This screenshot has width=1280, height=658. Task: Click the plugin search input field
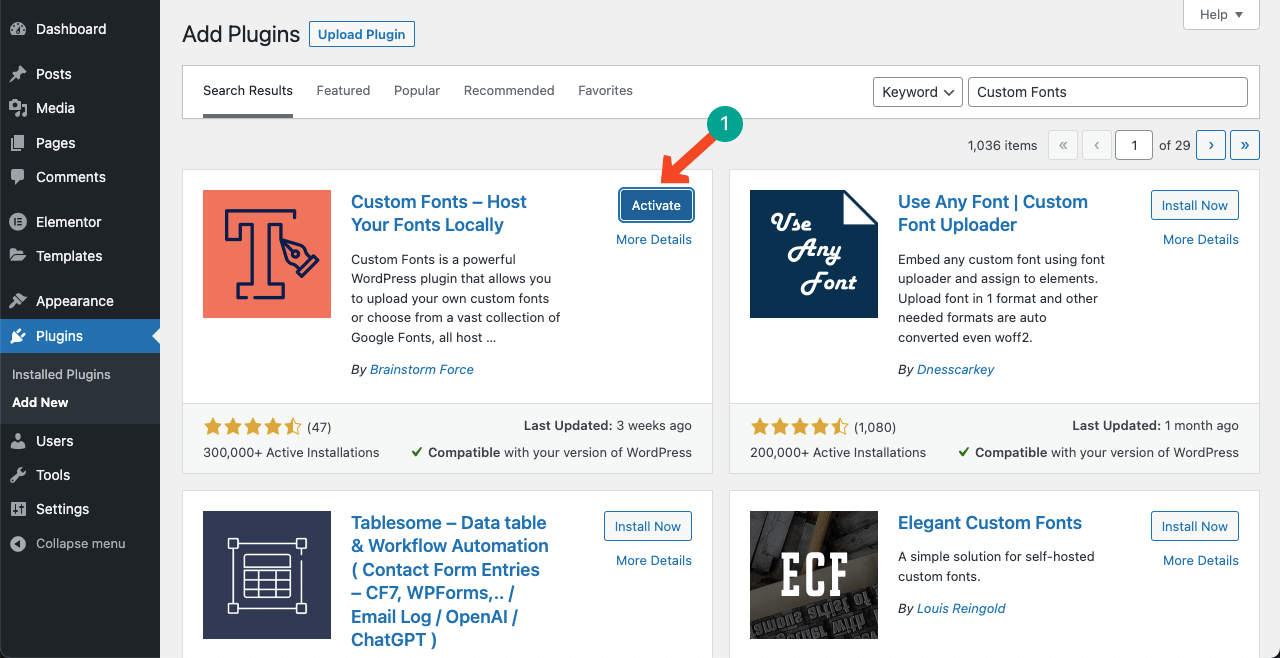pyautogui.click(x=1107, y=92)
